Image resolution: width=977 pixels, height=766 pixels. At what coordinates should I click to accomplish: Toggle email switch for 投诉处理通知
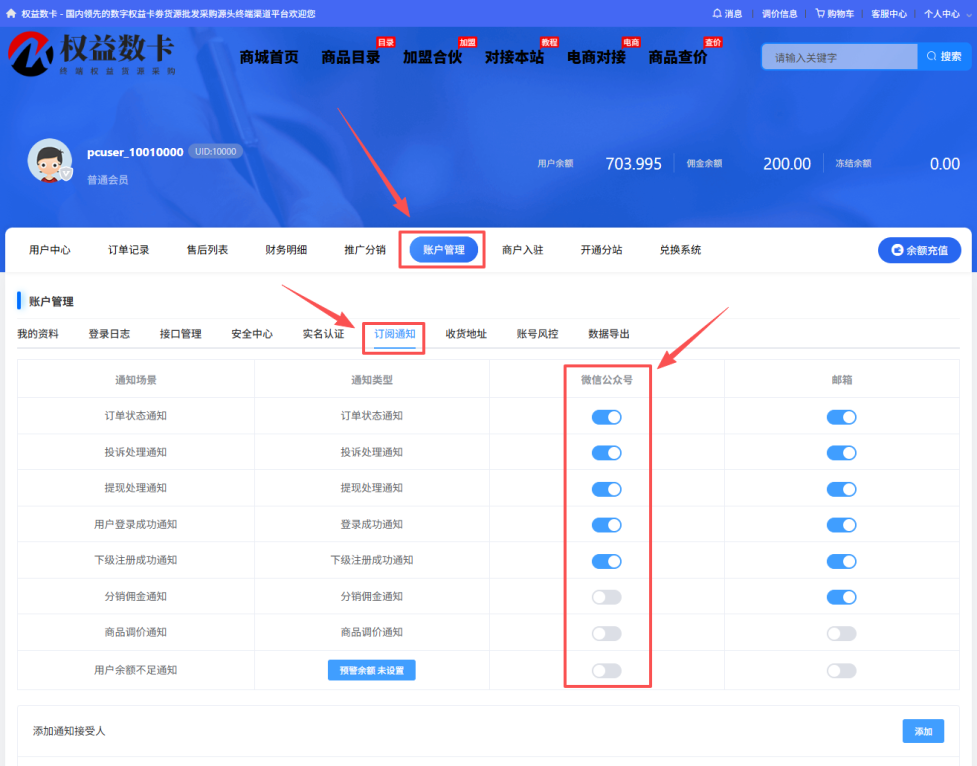click(841, 453)
